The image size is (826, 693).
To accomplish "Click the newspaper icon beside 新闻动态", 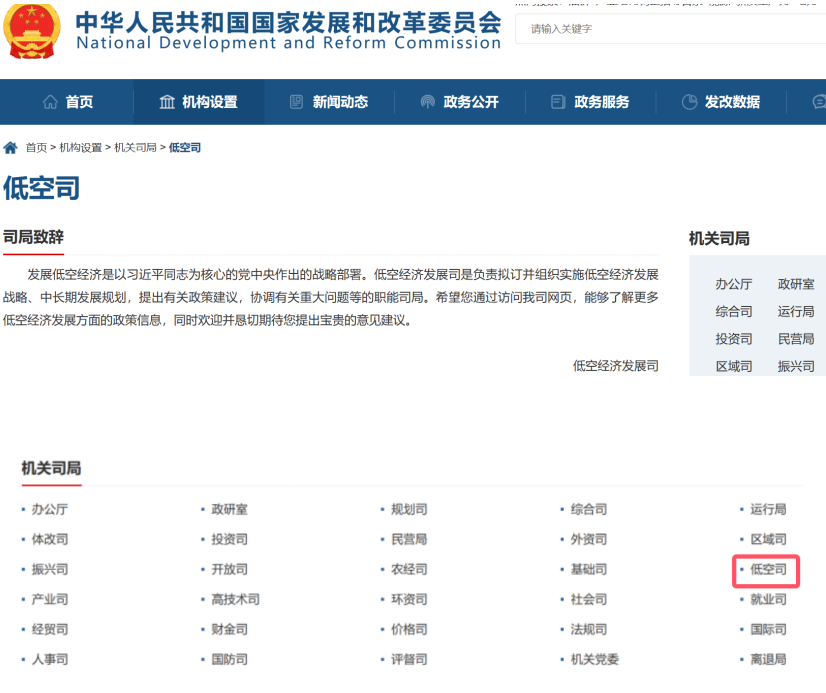I will click(297, 102).
